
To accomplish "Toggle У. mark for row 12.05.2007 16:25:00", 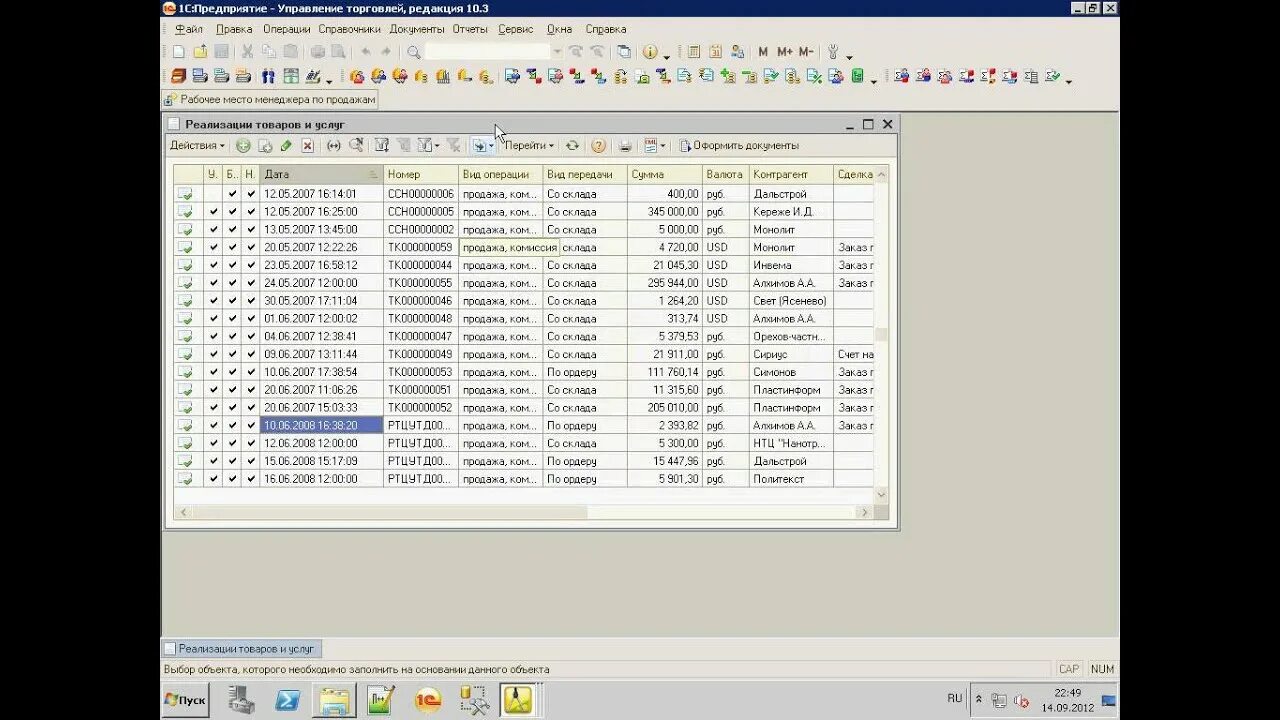I will [x=213, y=212].
